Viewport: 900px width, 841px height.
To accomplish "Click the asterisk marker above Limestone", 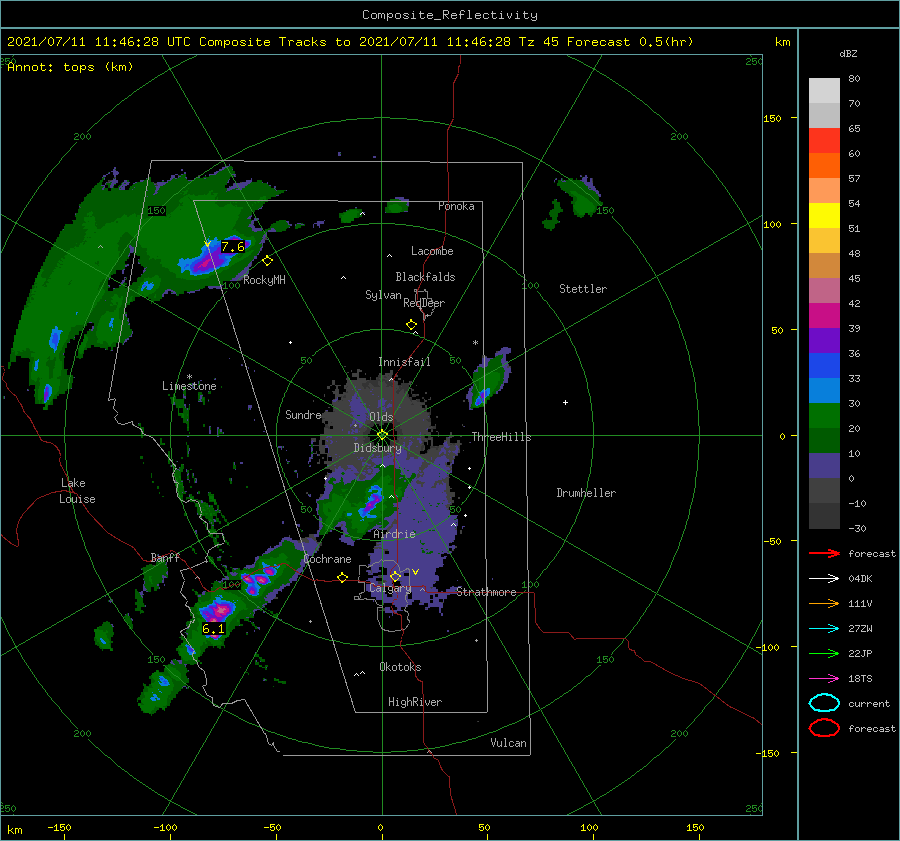I will 189,377.
